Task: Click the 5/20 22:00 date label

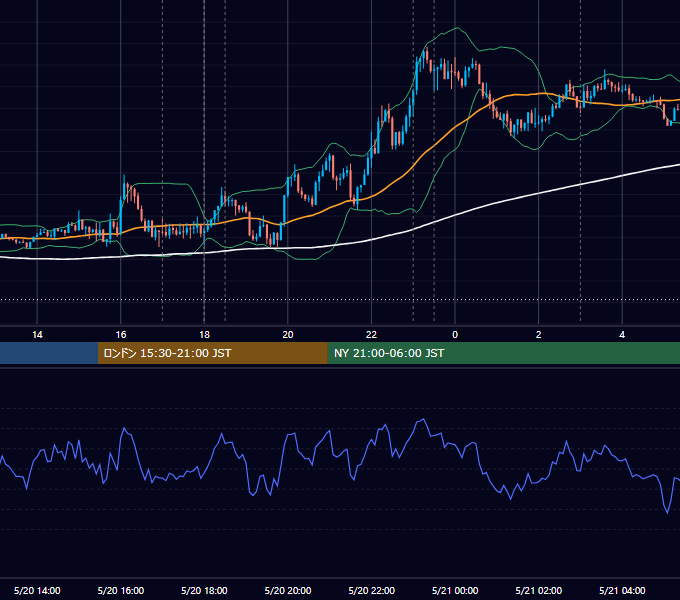Action: coord(372,590)
